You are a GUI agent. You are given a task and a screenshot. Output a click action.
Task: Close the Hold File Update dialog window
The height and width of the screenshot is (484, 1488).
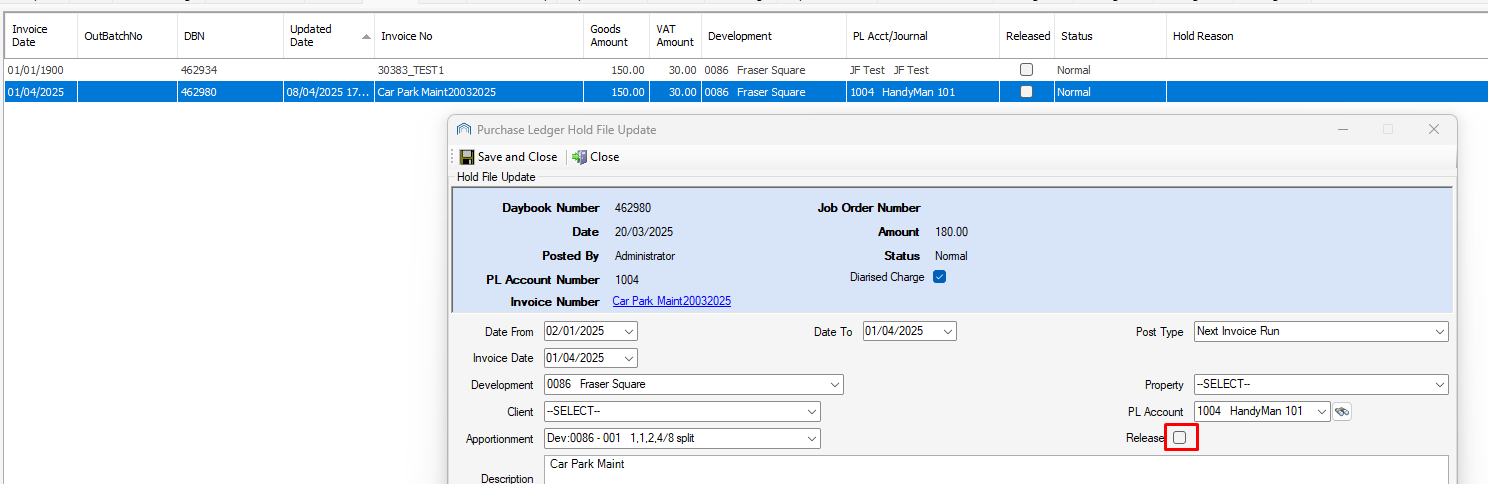point(1433,130)
